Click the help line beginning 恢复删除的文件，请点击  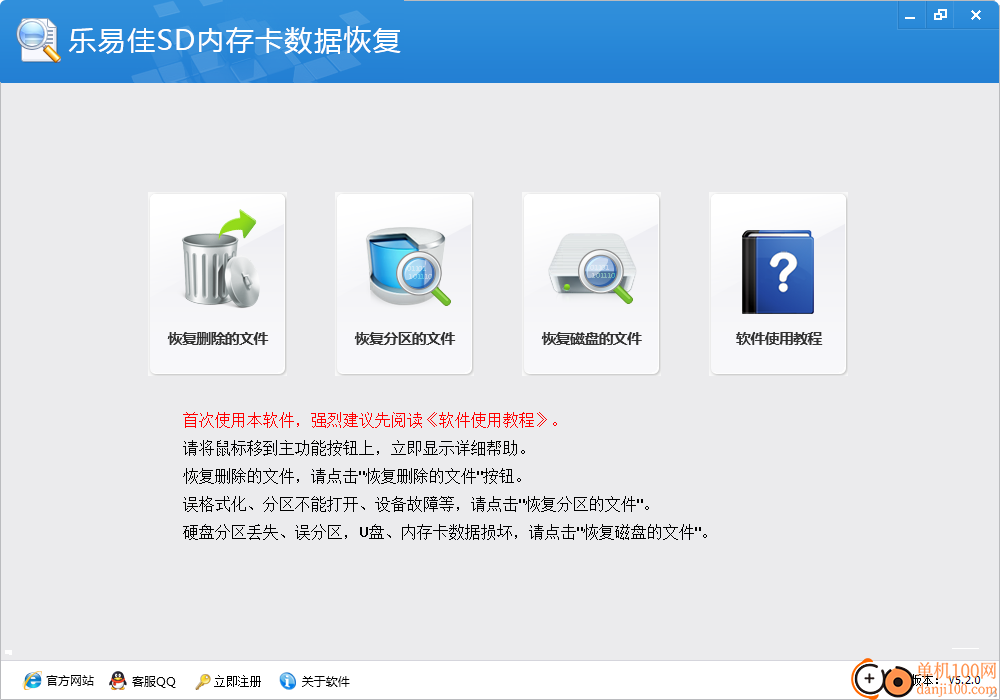click(353, 476)
